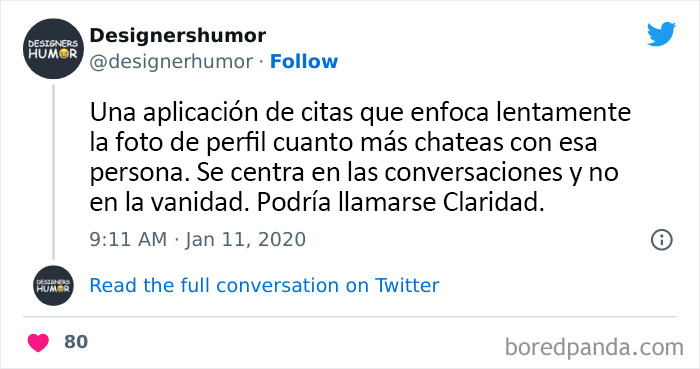
Task: Click the blue Twitter bird logo
Action: 661,34
